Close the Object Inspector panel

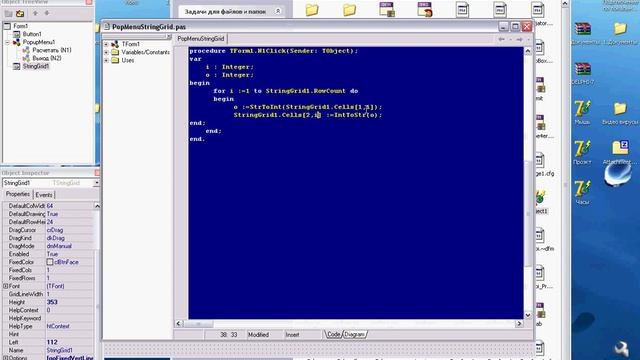97,173
